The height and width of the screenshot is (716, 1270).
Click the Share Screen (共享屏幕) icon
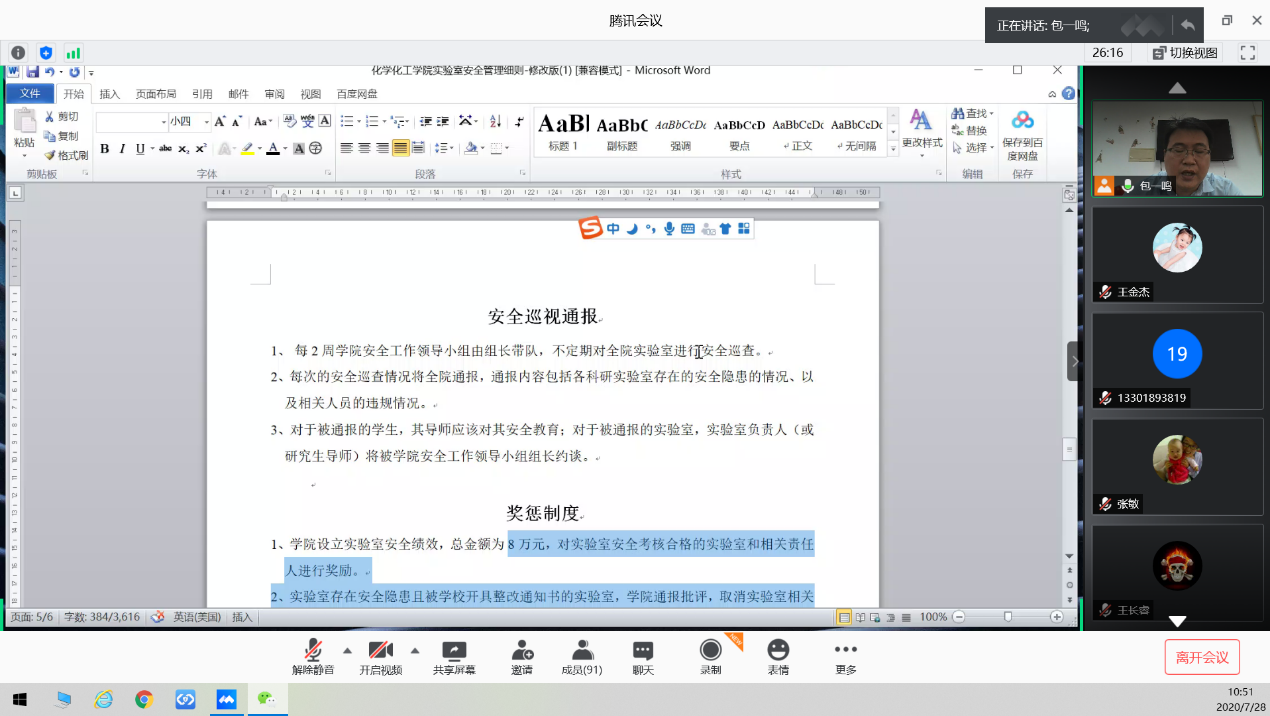point(454,657)
